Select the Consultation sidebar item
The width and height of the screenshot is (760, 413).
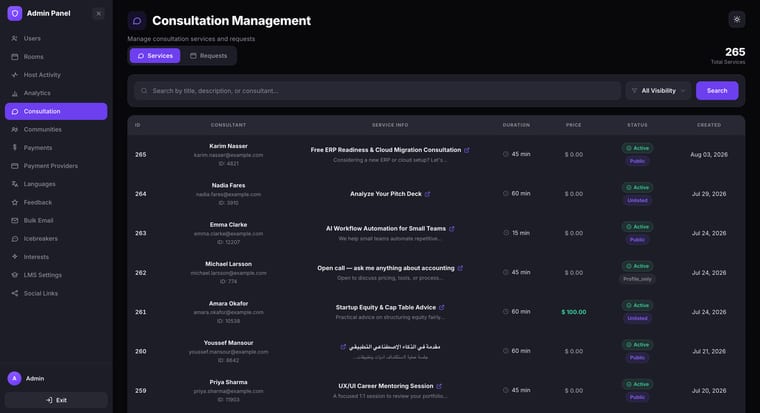(56, 111)
